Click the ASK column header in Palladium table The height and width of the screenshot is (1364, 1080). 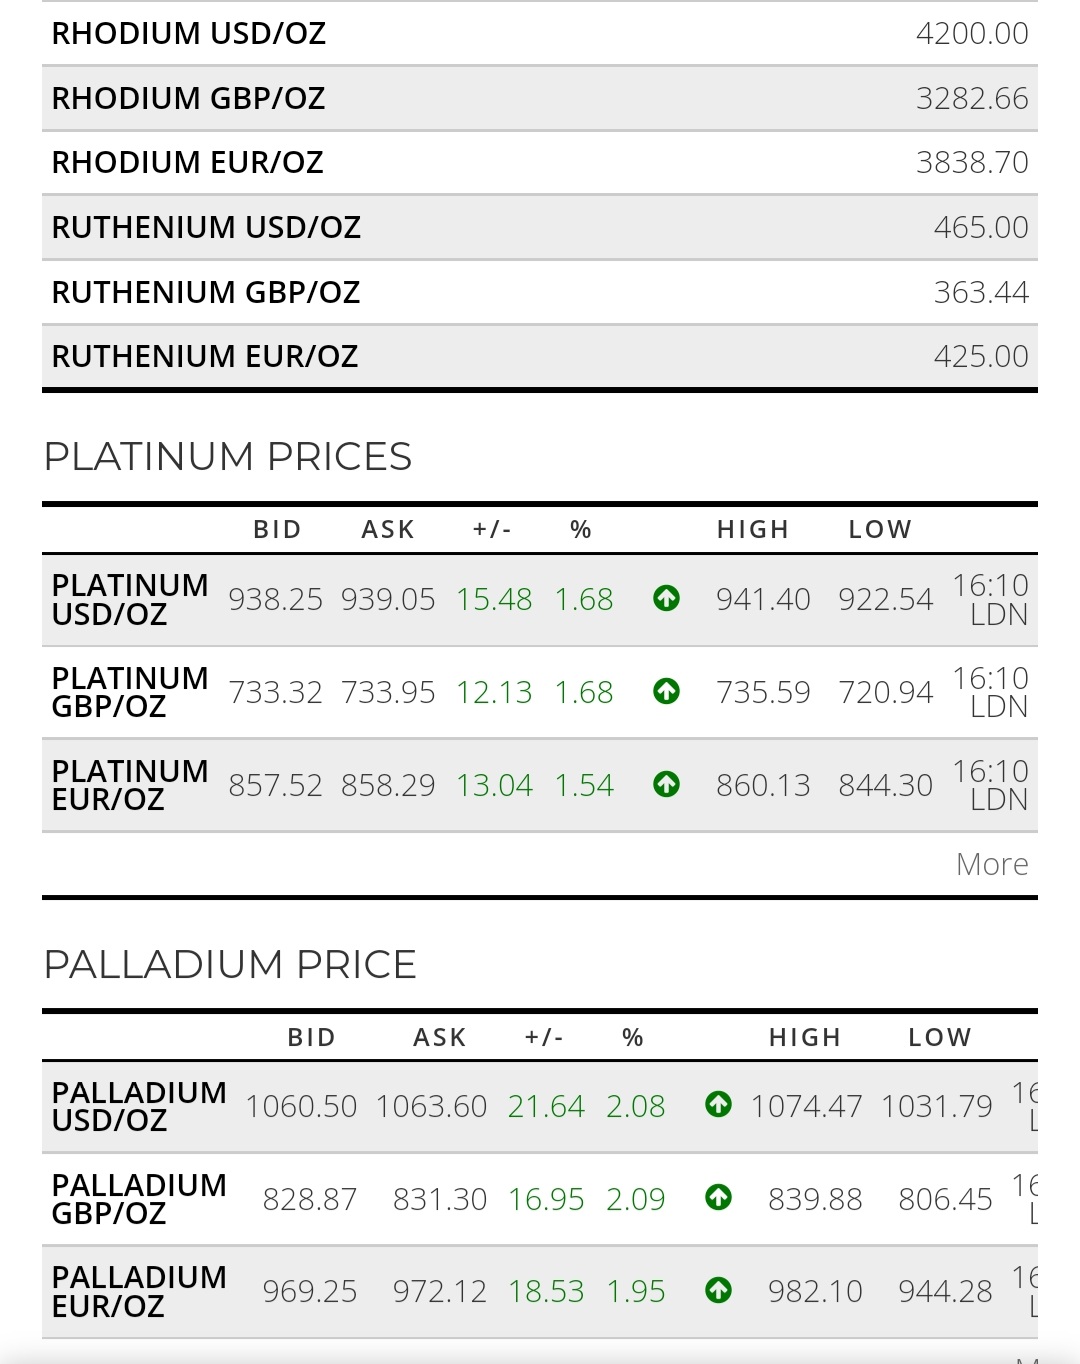pyautogui.click(x=439, y=1037)
